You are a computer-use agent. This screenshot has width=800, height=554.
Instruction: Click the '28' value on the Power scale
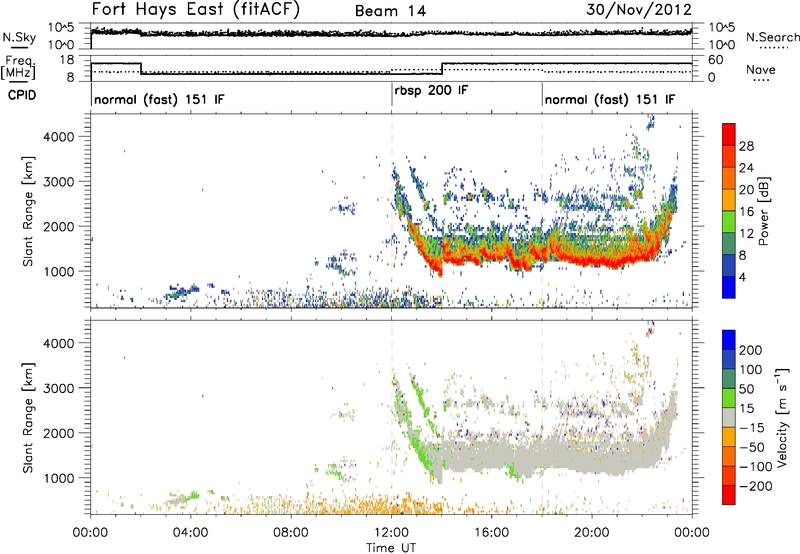(746, 146)
